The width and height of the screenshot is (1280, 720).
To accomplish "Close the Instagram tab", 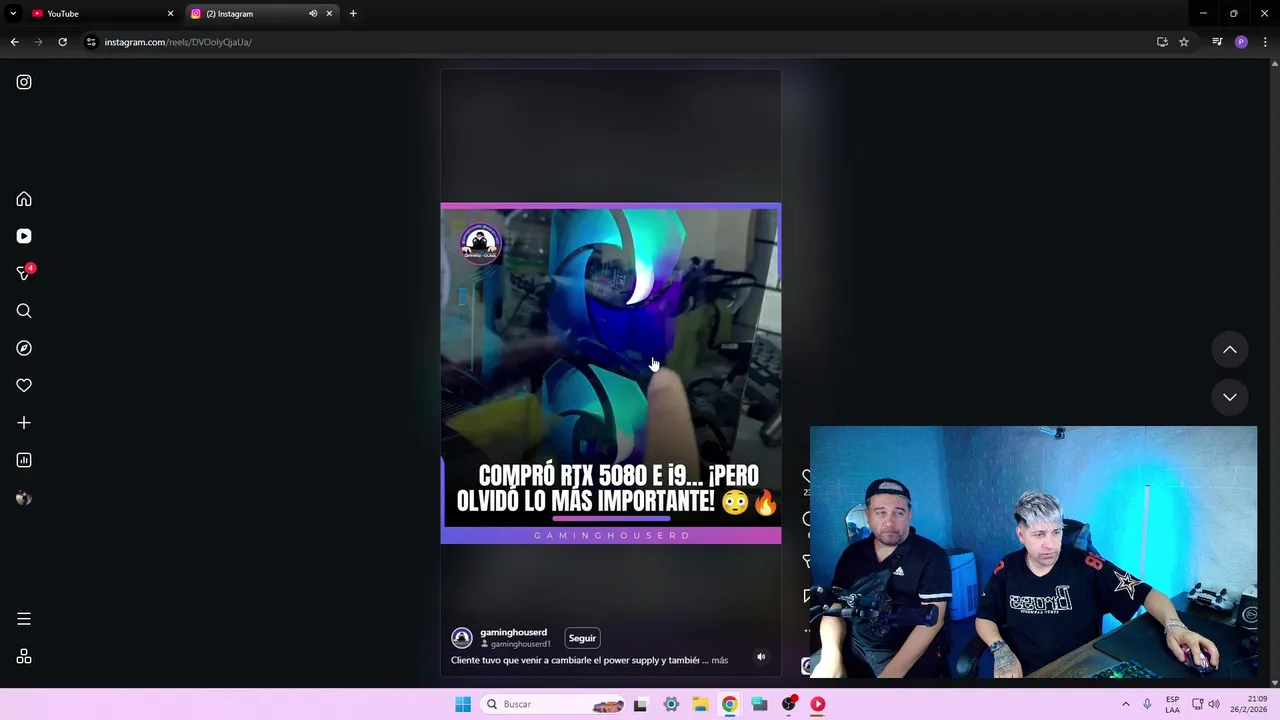I will [x=329, y=14].
